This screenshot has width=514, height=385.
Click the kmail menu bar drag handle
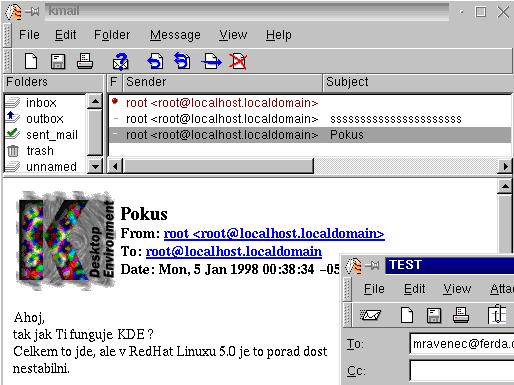pos(7,35)
